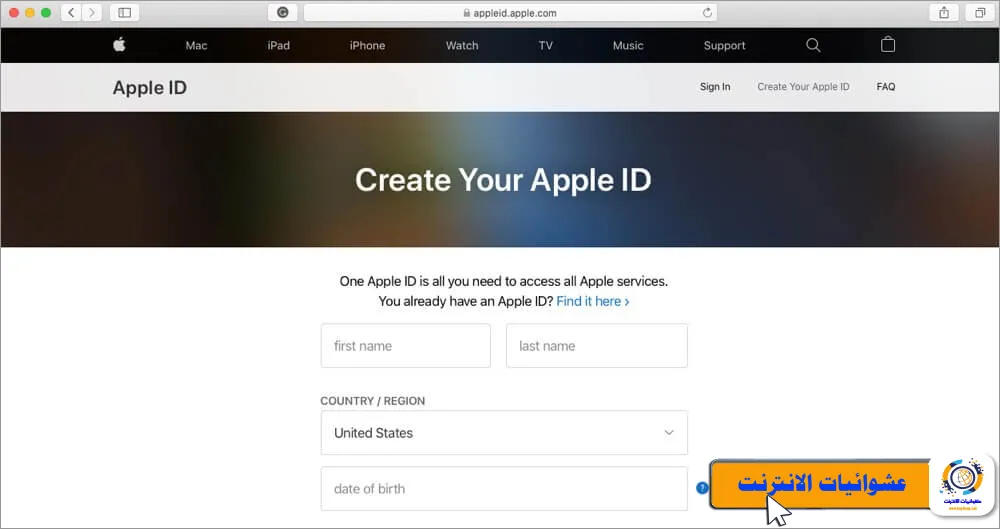The width and height of the screenshot is (1000, 529).
Task: Show all tabs overview button
Action: pyautogui.click(x=980, y=12)
